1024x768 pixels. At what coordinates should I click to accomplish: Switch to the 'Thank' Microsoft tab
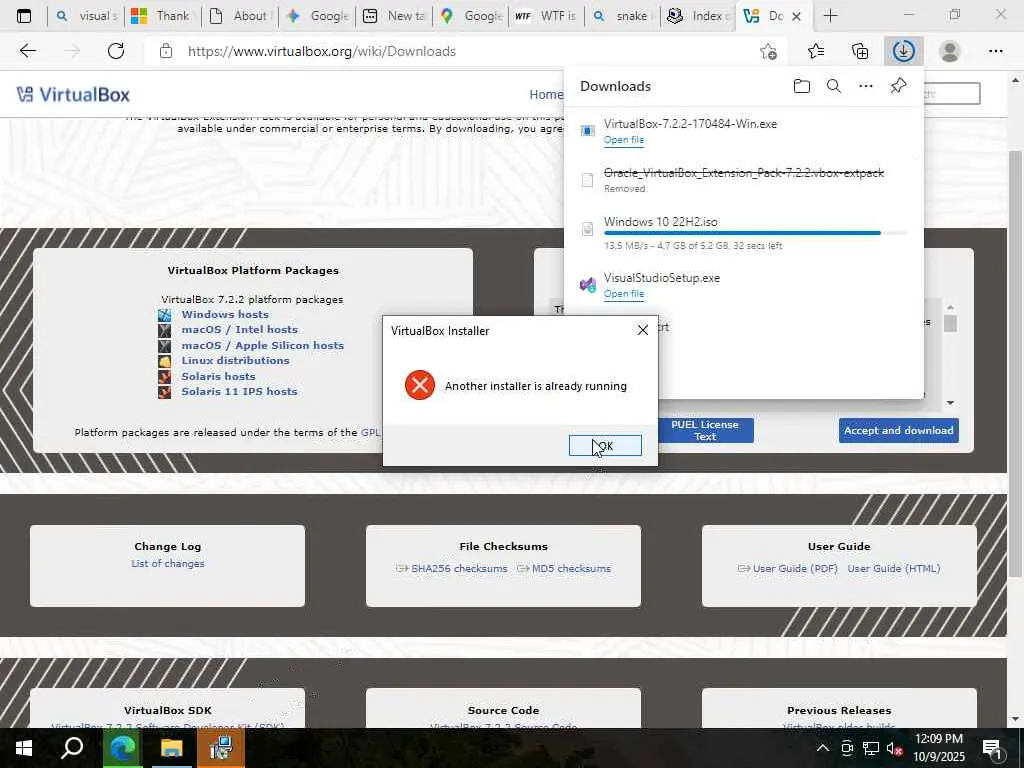[x=163, y=16]
